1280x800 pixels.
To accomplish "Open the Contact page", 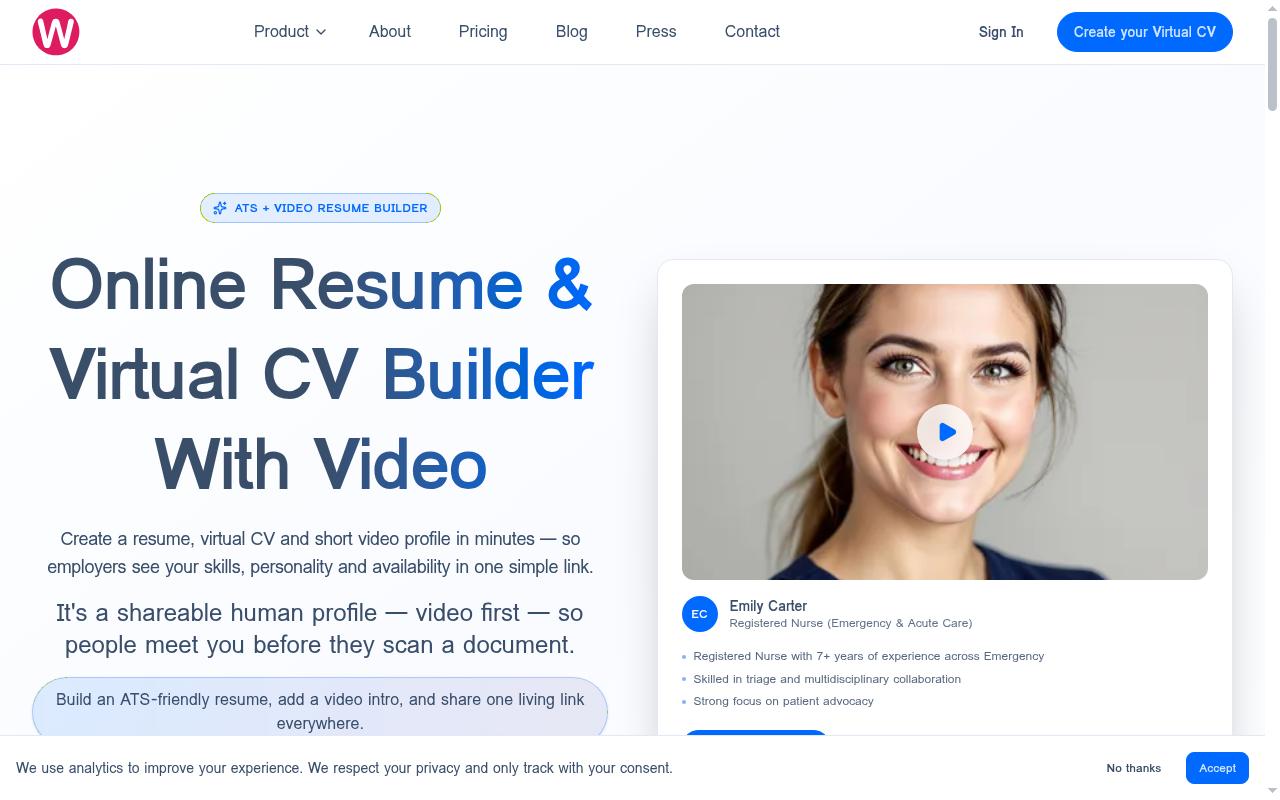I will click(752, 32).
